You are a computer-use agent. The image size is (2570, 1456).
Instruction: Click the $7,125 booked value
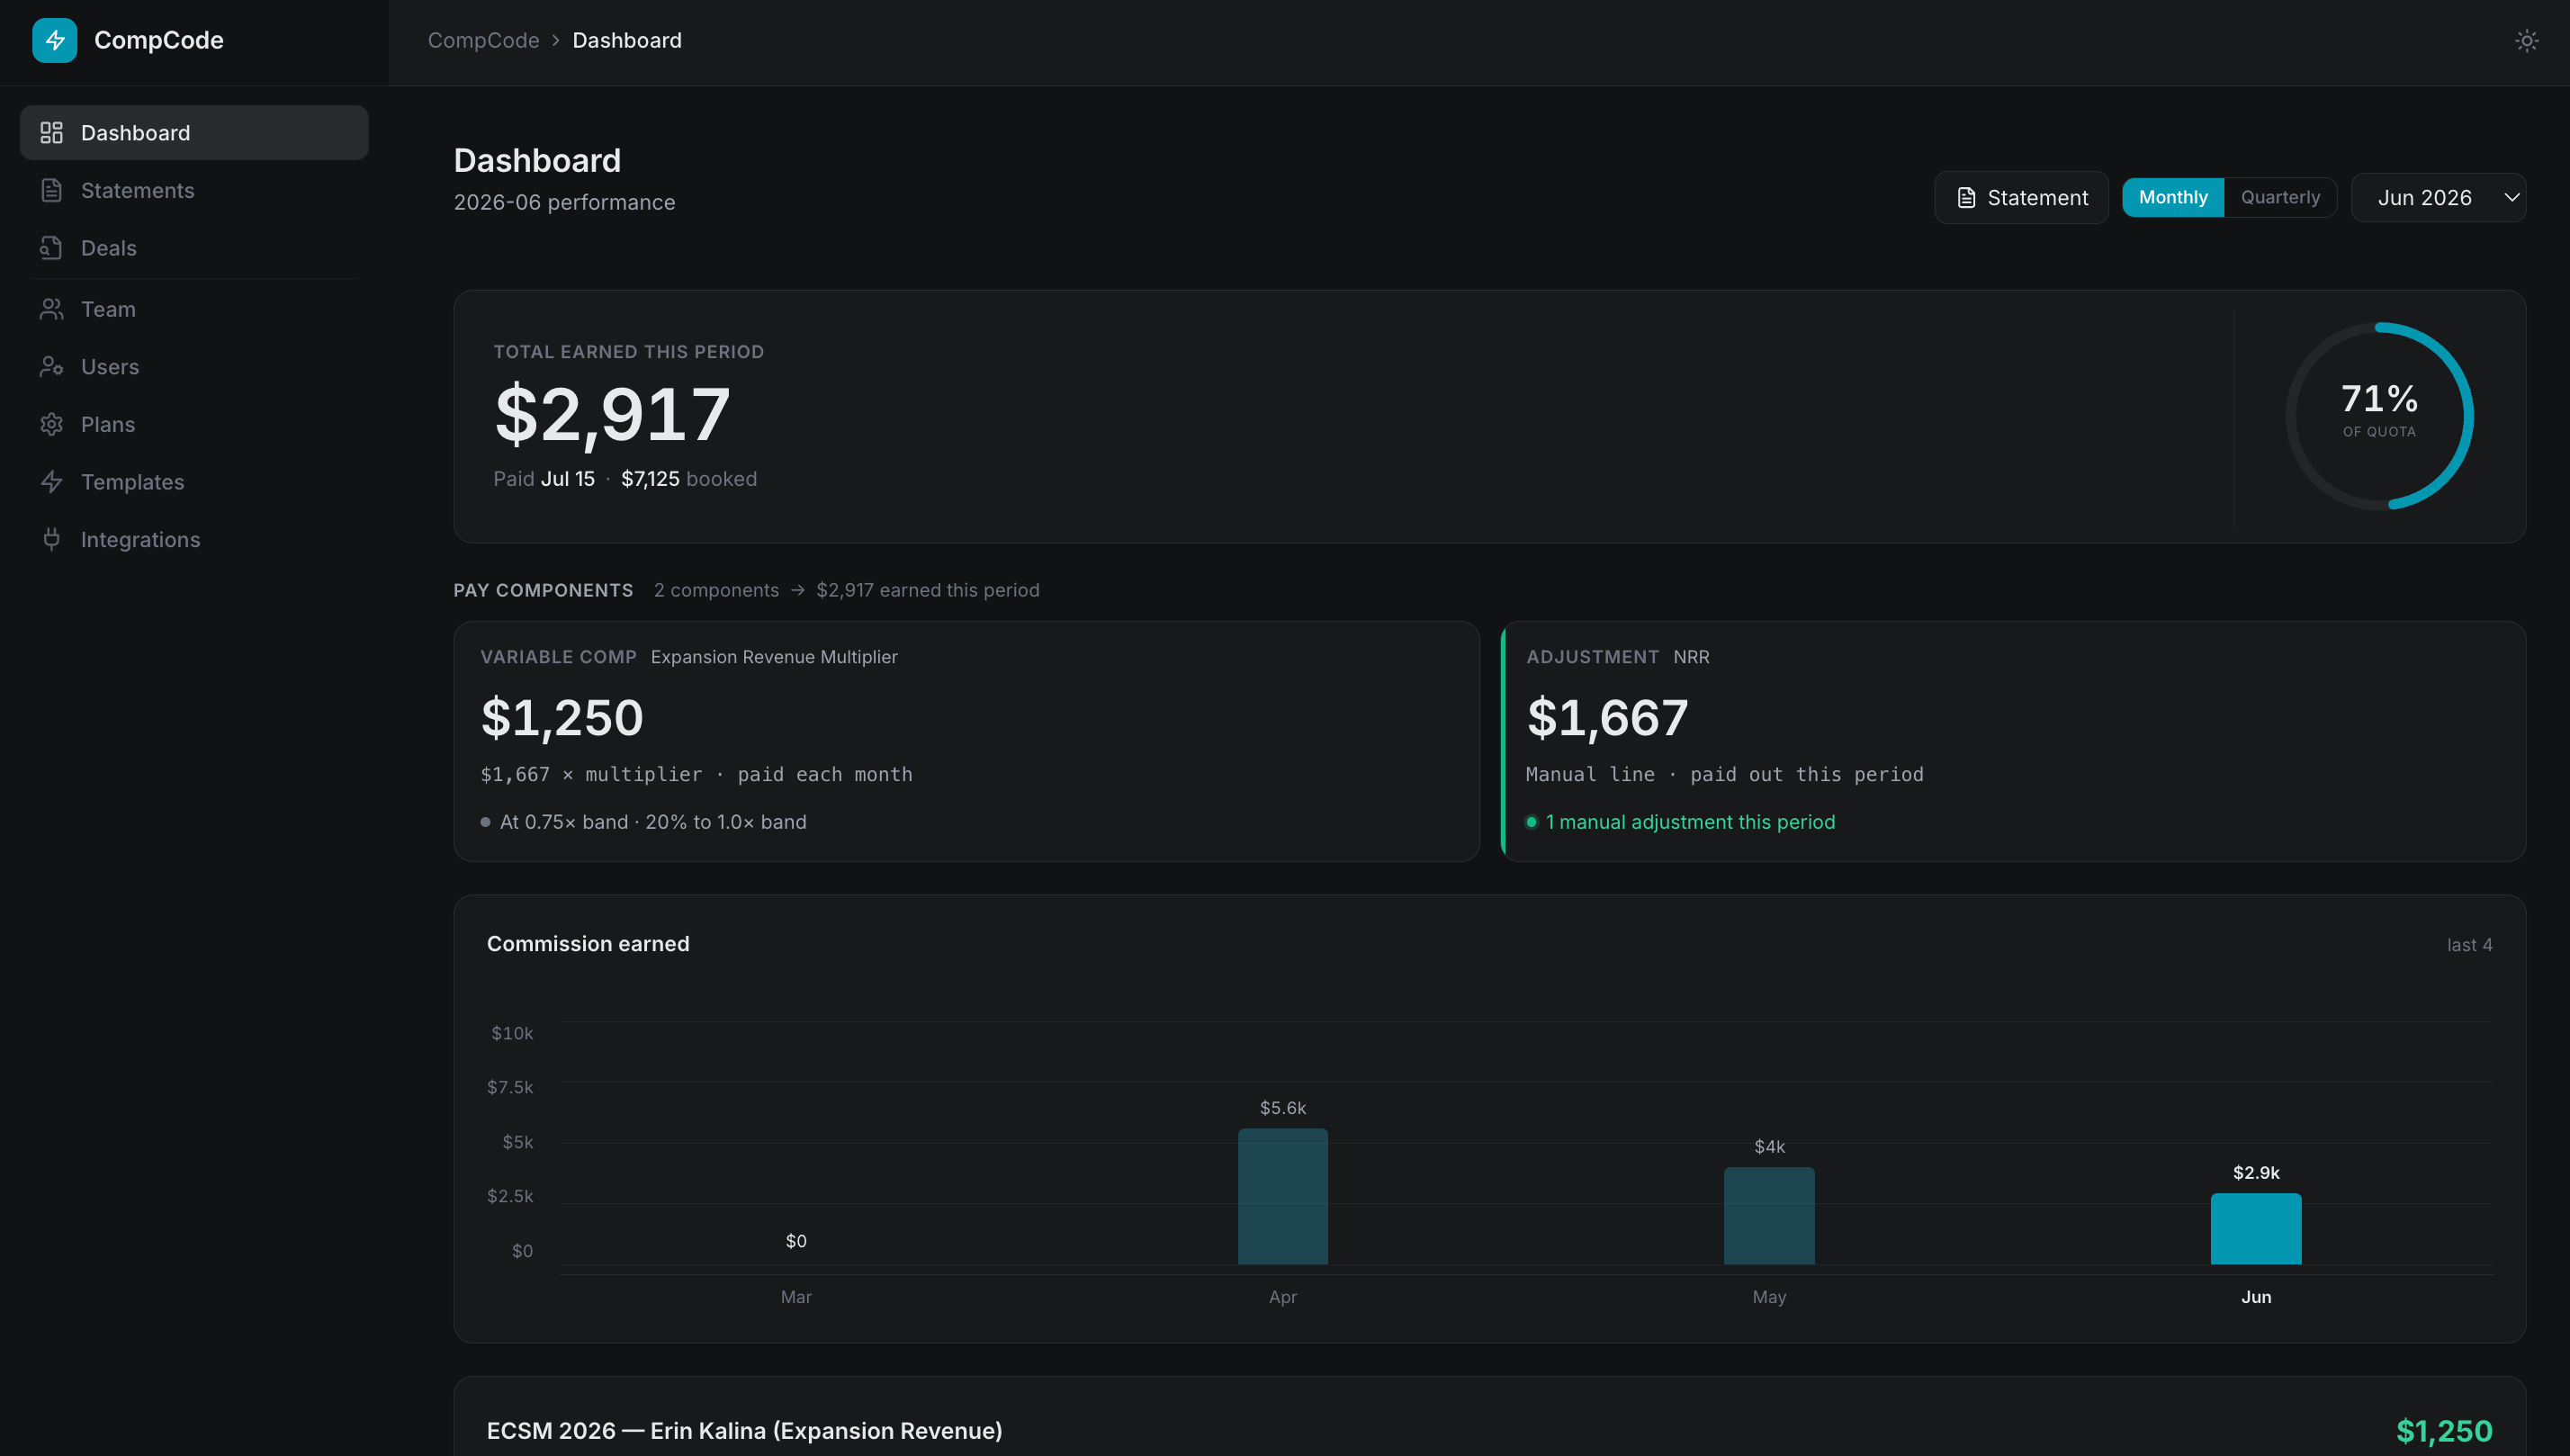coord(650,479)
